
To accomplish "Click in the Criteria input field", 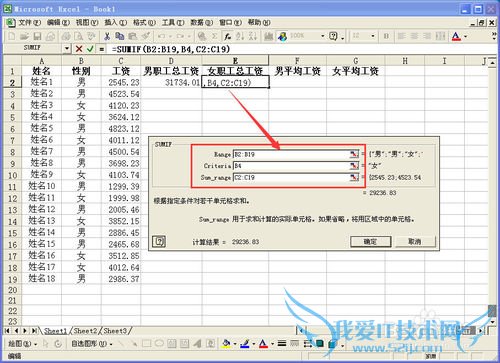I will point(291,166).
